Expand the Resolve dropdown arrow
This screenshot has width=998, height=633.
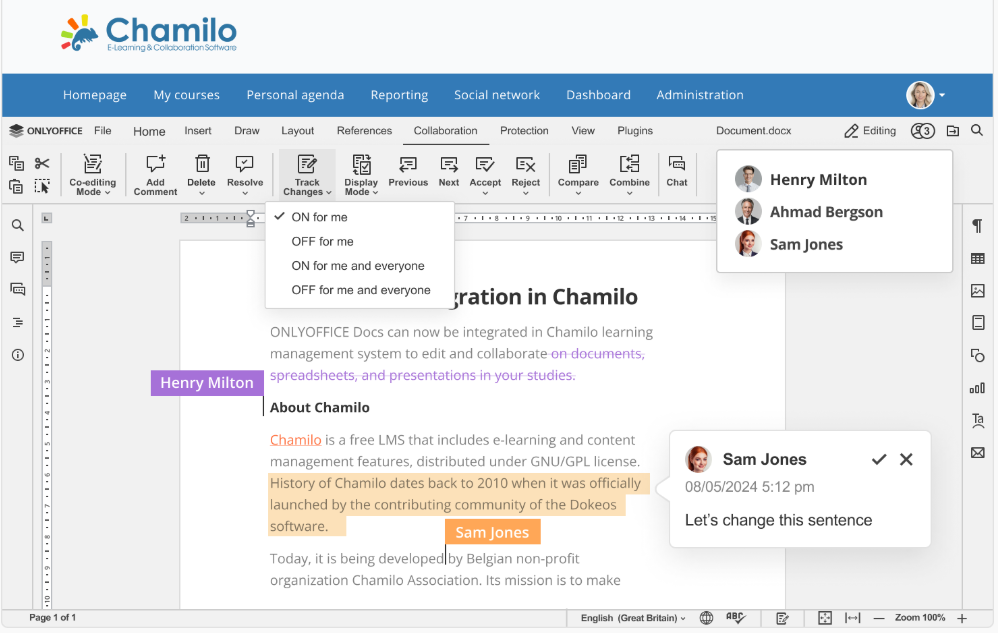pos(244,193)
